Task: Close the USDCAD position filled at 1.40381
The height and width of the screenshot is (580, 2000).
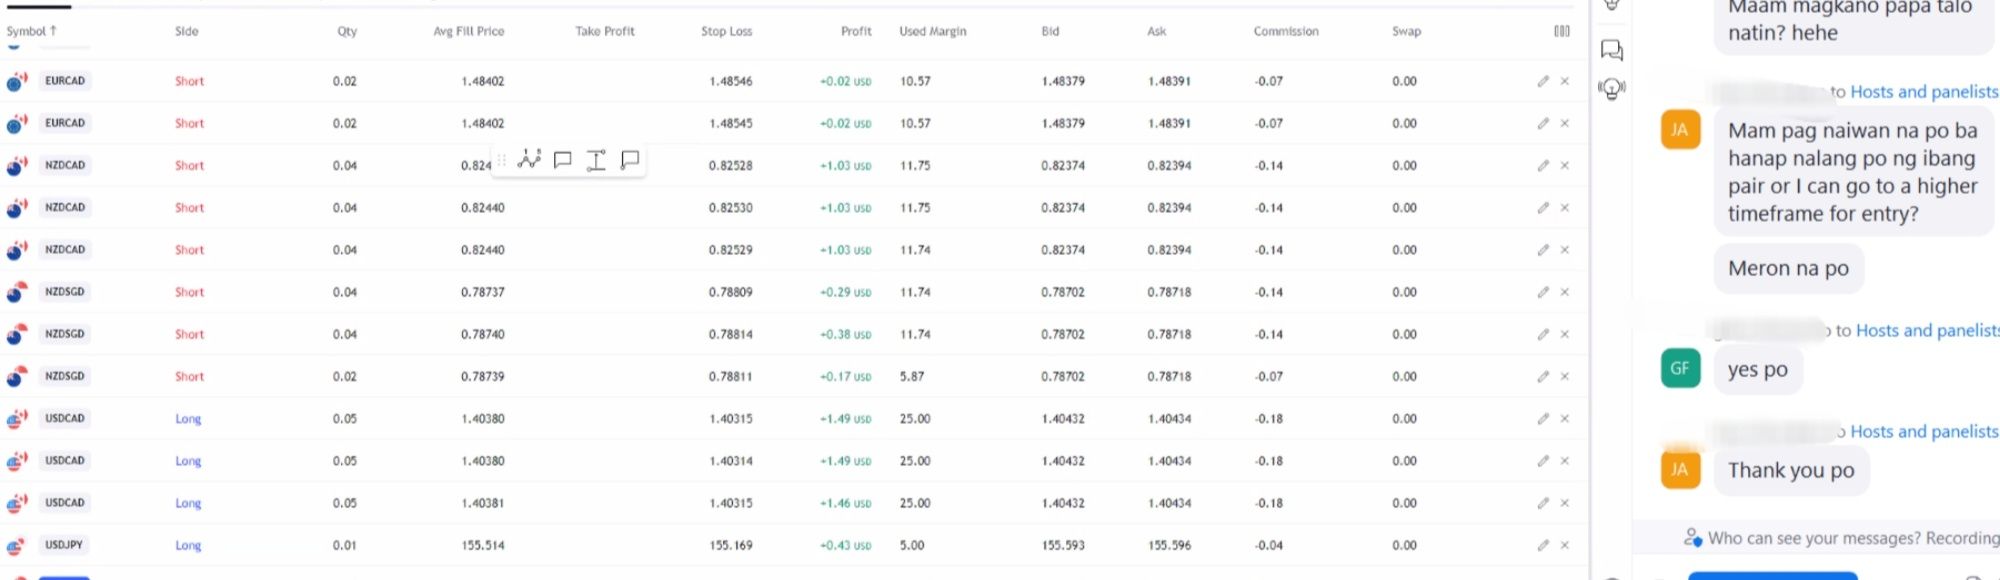Action: [x=1565, y=503]
